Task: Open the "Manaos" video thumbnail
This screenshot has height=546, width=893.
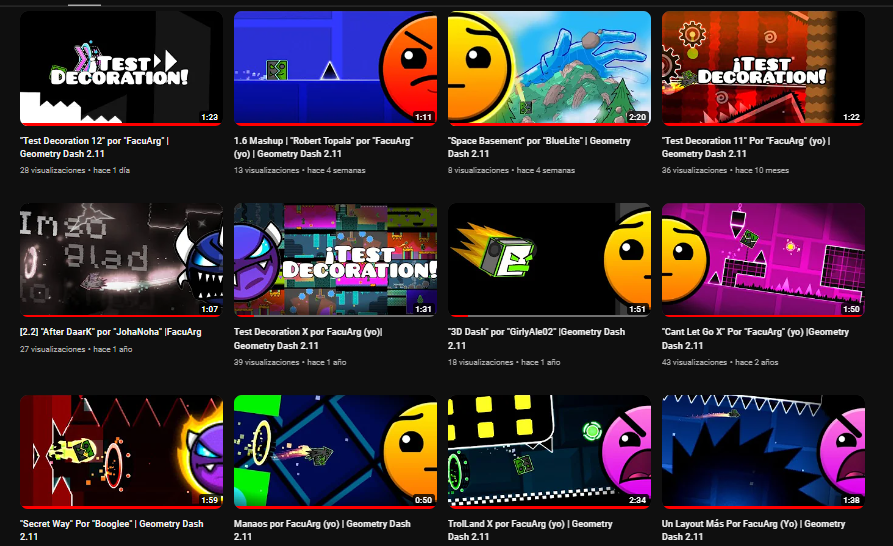Action: coord(335,451)
